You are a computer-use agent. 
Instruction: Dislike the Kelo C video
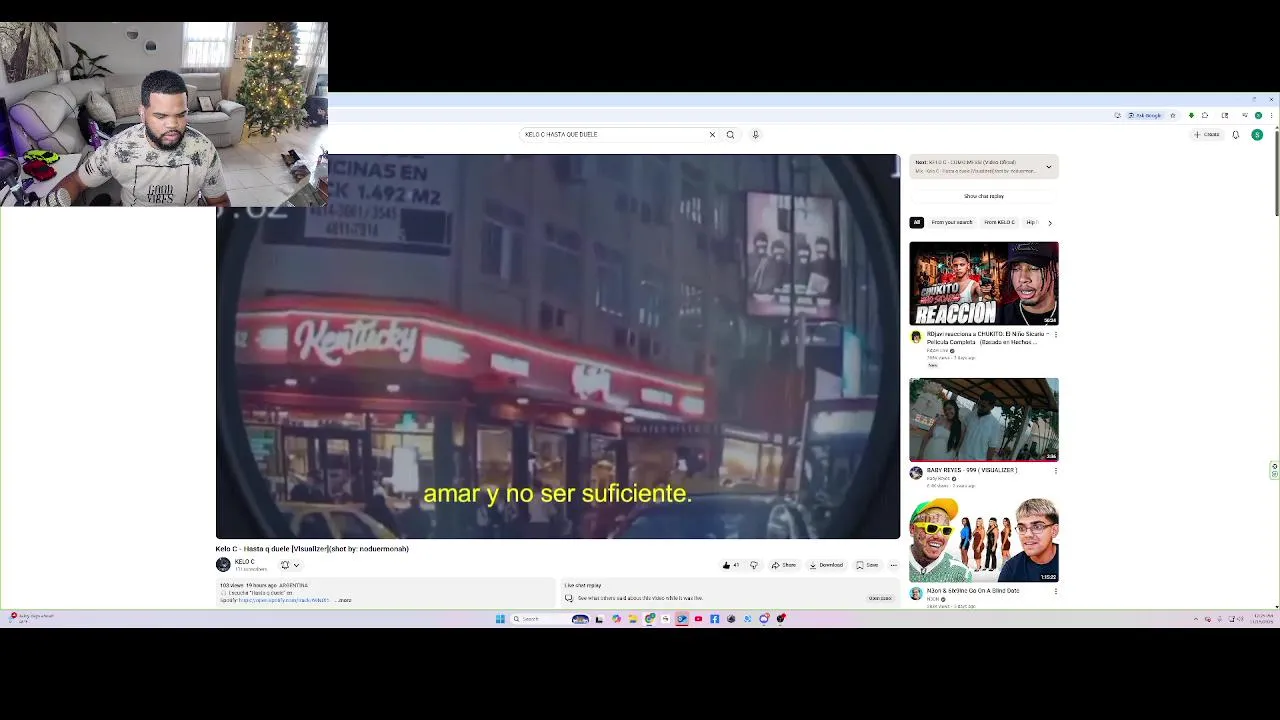(x=754, y=565)
